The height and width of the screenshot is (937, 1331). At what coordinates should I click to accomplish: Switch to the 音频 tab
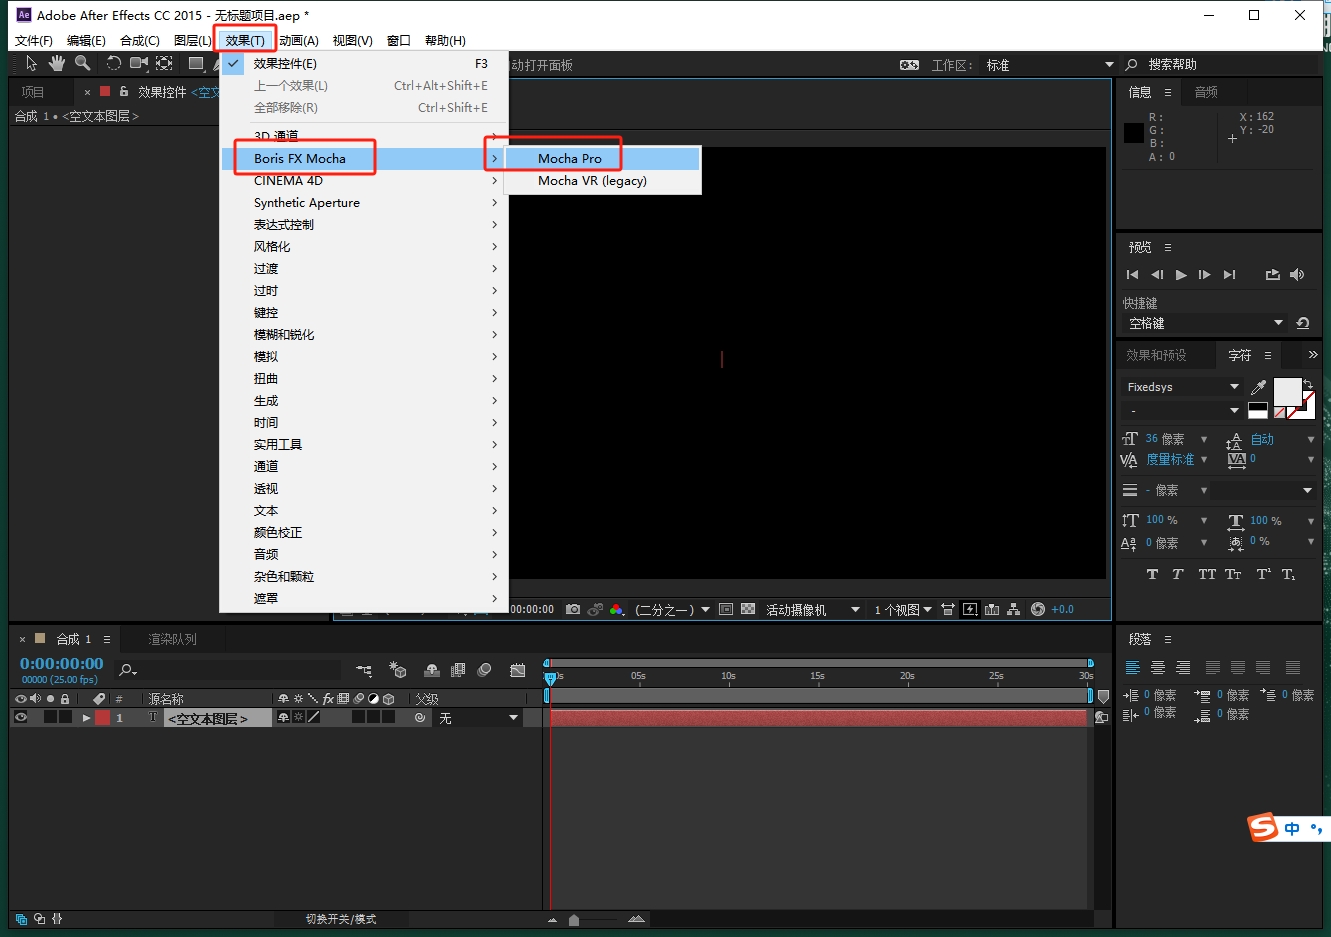(x=1206, y=92)
